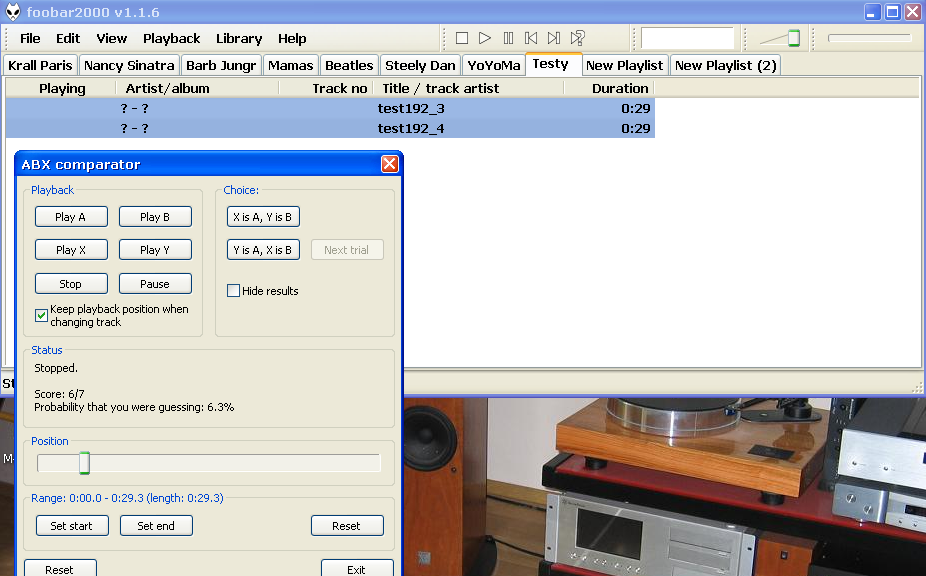The image size is (926, 576).
Task: Click the foobar2000 alien logo icon
Action: click(12, 12)
